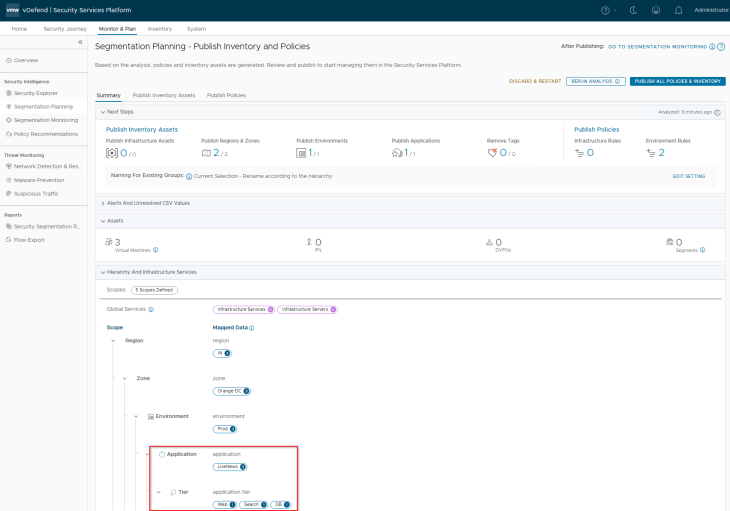Open Flow Export report

click(x=29, y=240)
